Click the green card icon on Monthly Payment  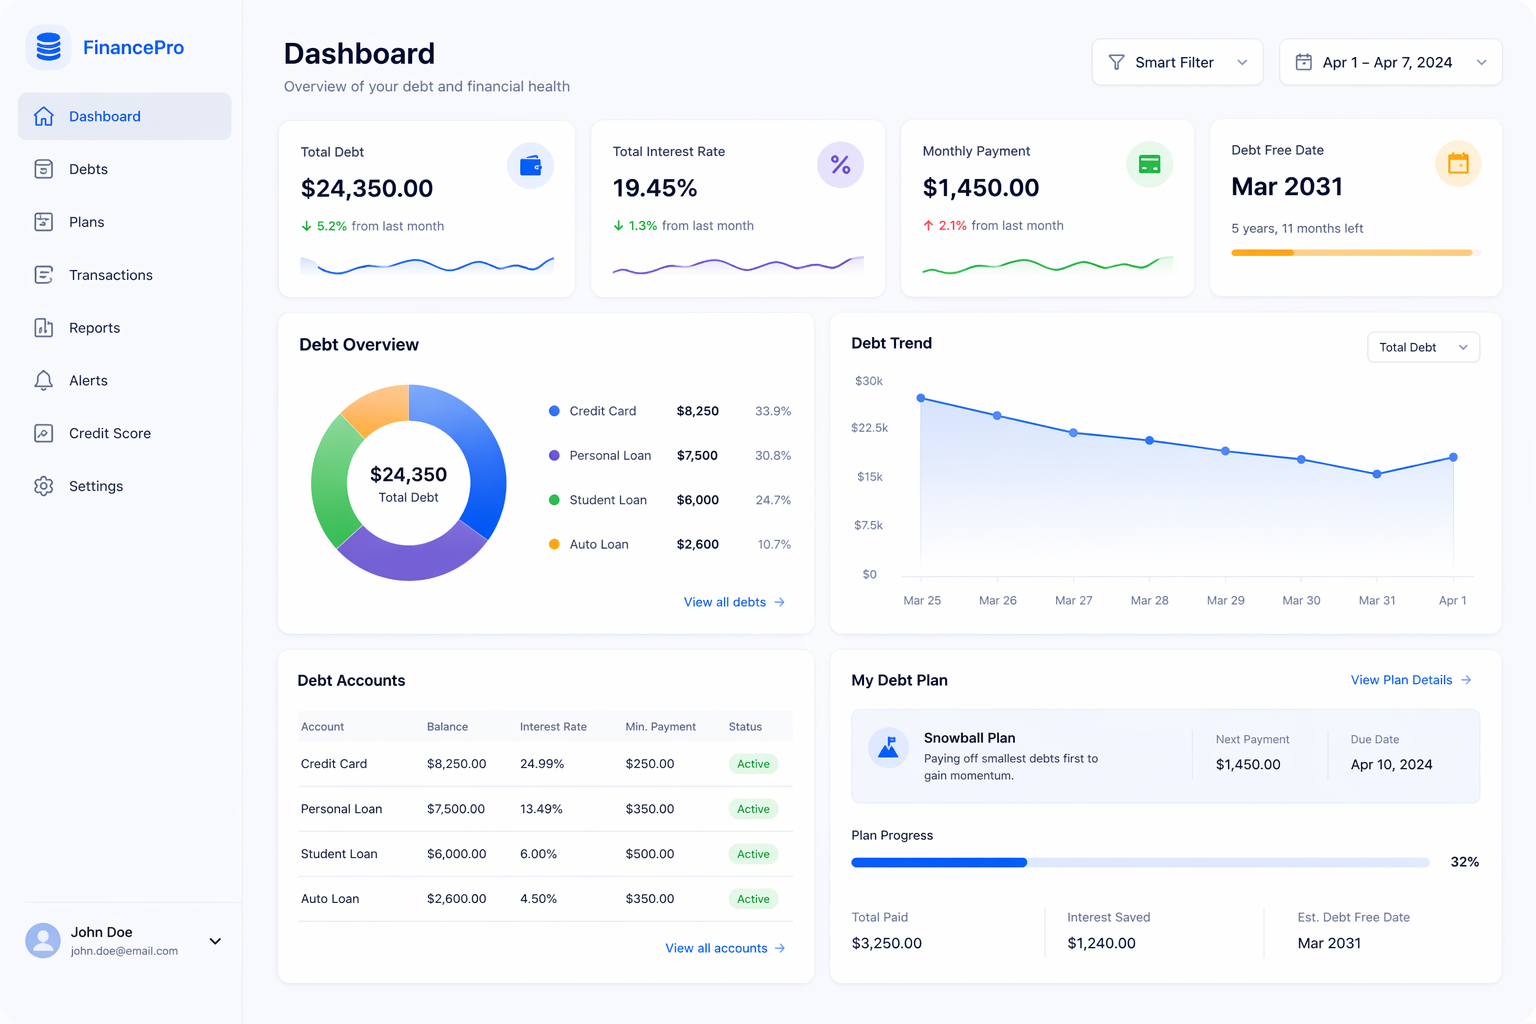[1150, 164]
